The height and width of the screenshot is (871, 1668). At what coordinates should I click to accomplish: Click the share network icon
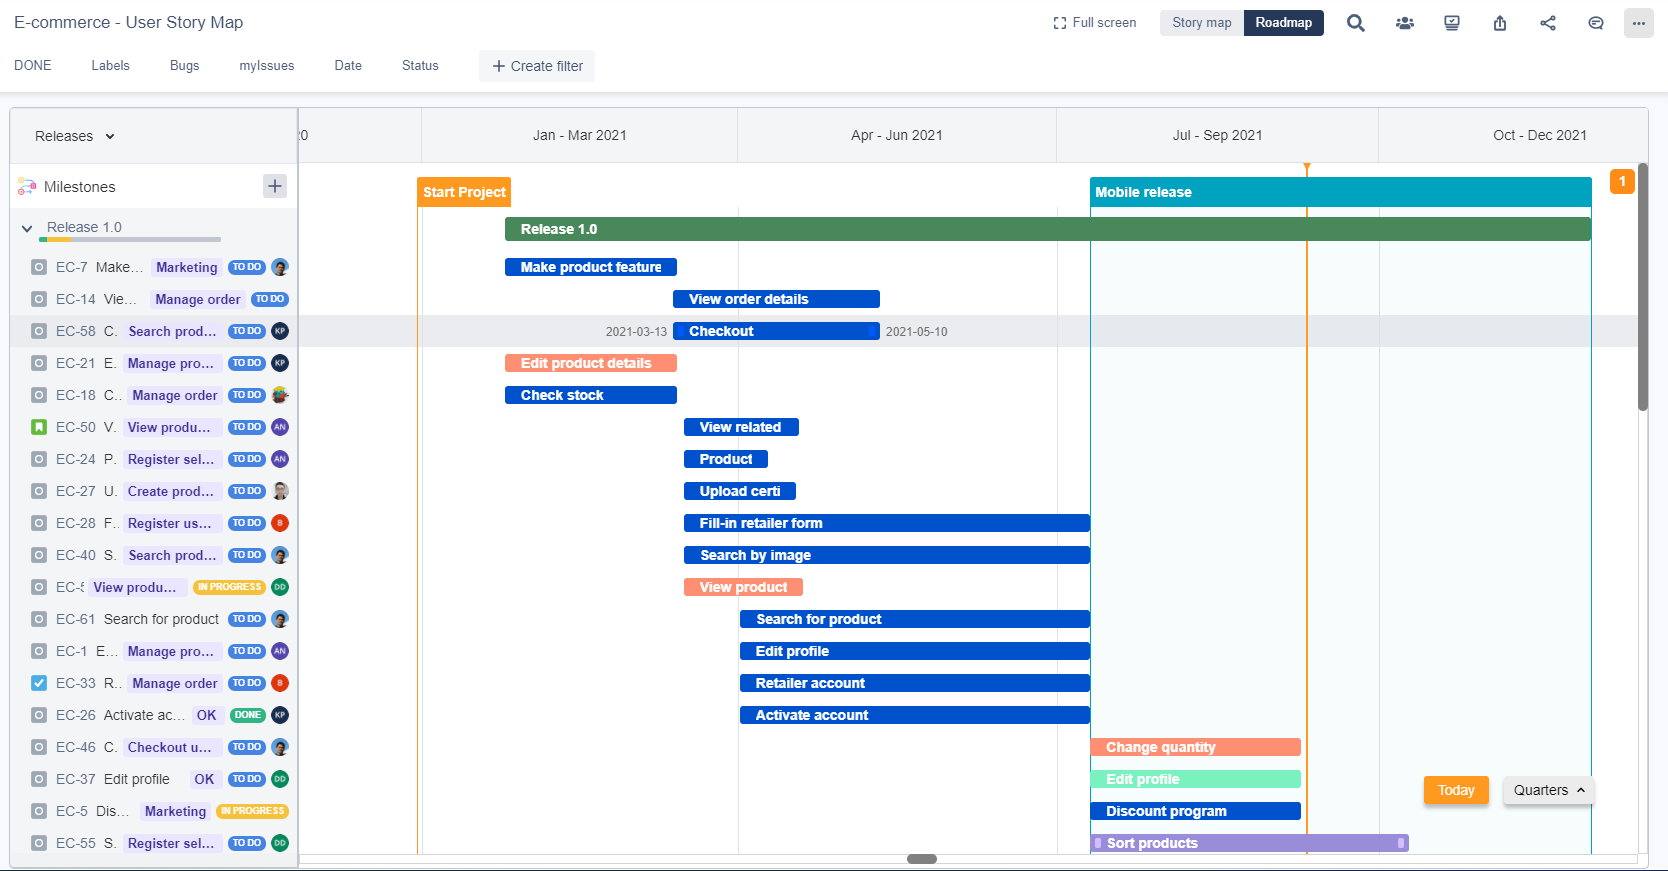pos(1548,23)
